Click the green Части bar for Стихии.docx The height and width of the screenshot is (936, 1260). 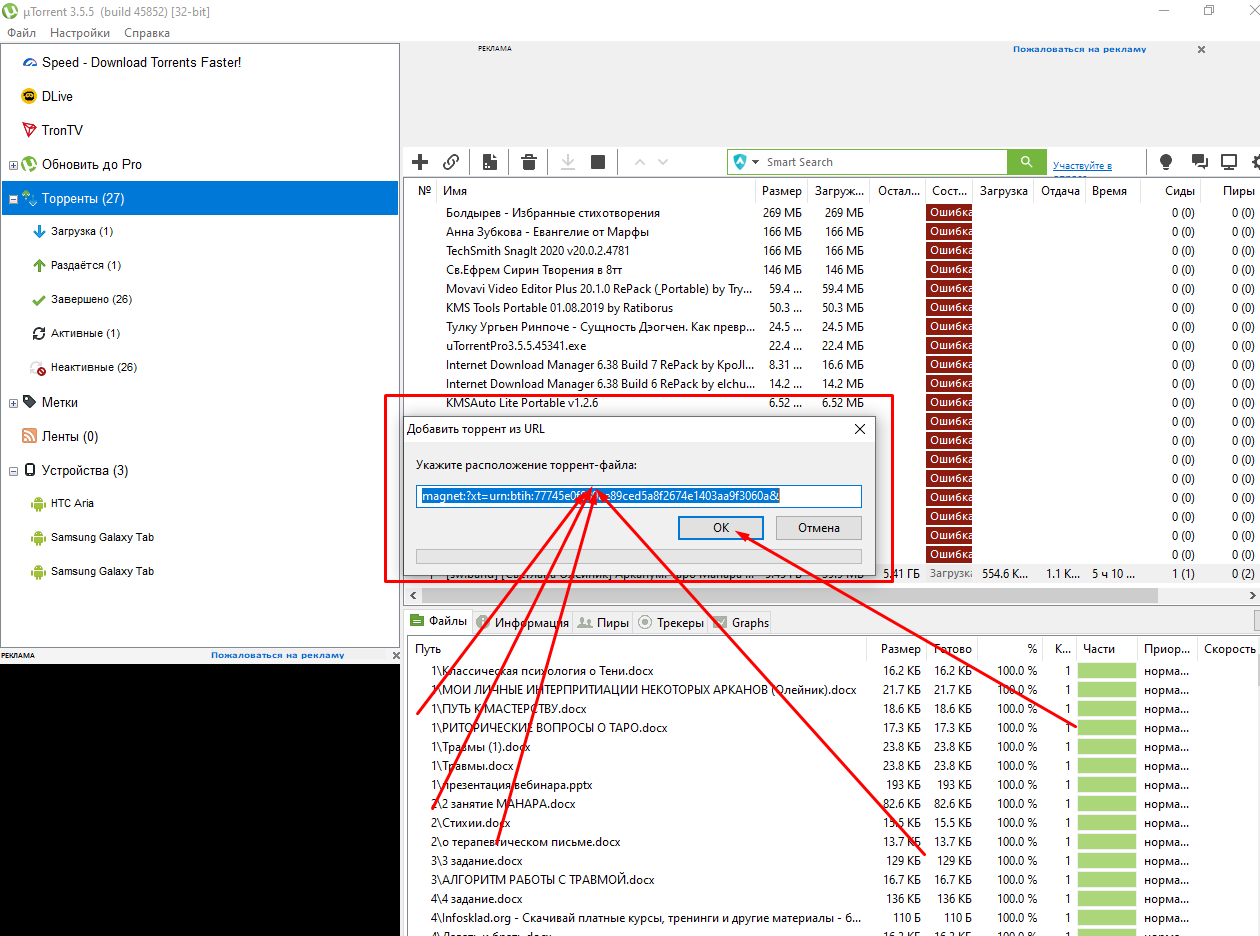click(1107, 823)
